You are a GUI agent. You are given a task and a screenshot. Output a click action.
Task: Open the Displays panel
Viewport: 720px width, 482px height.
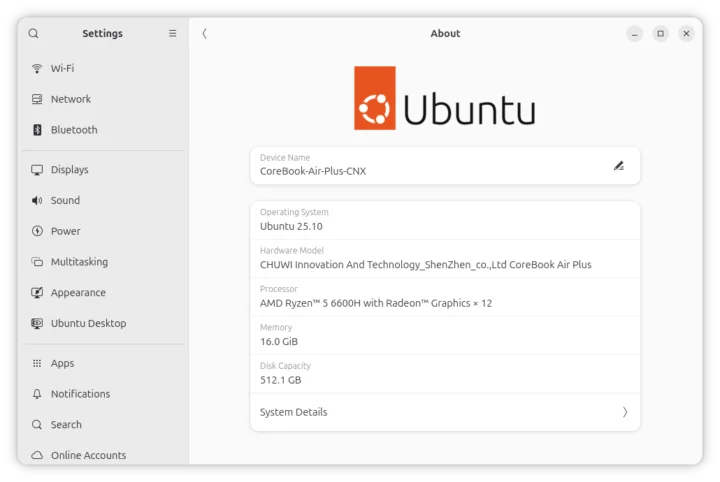[x=103, y=170]
